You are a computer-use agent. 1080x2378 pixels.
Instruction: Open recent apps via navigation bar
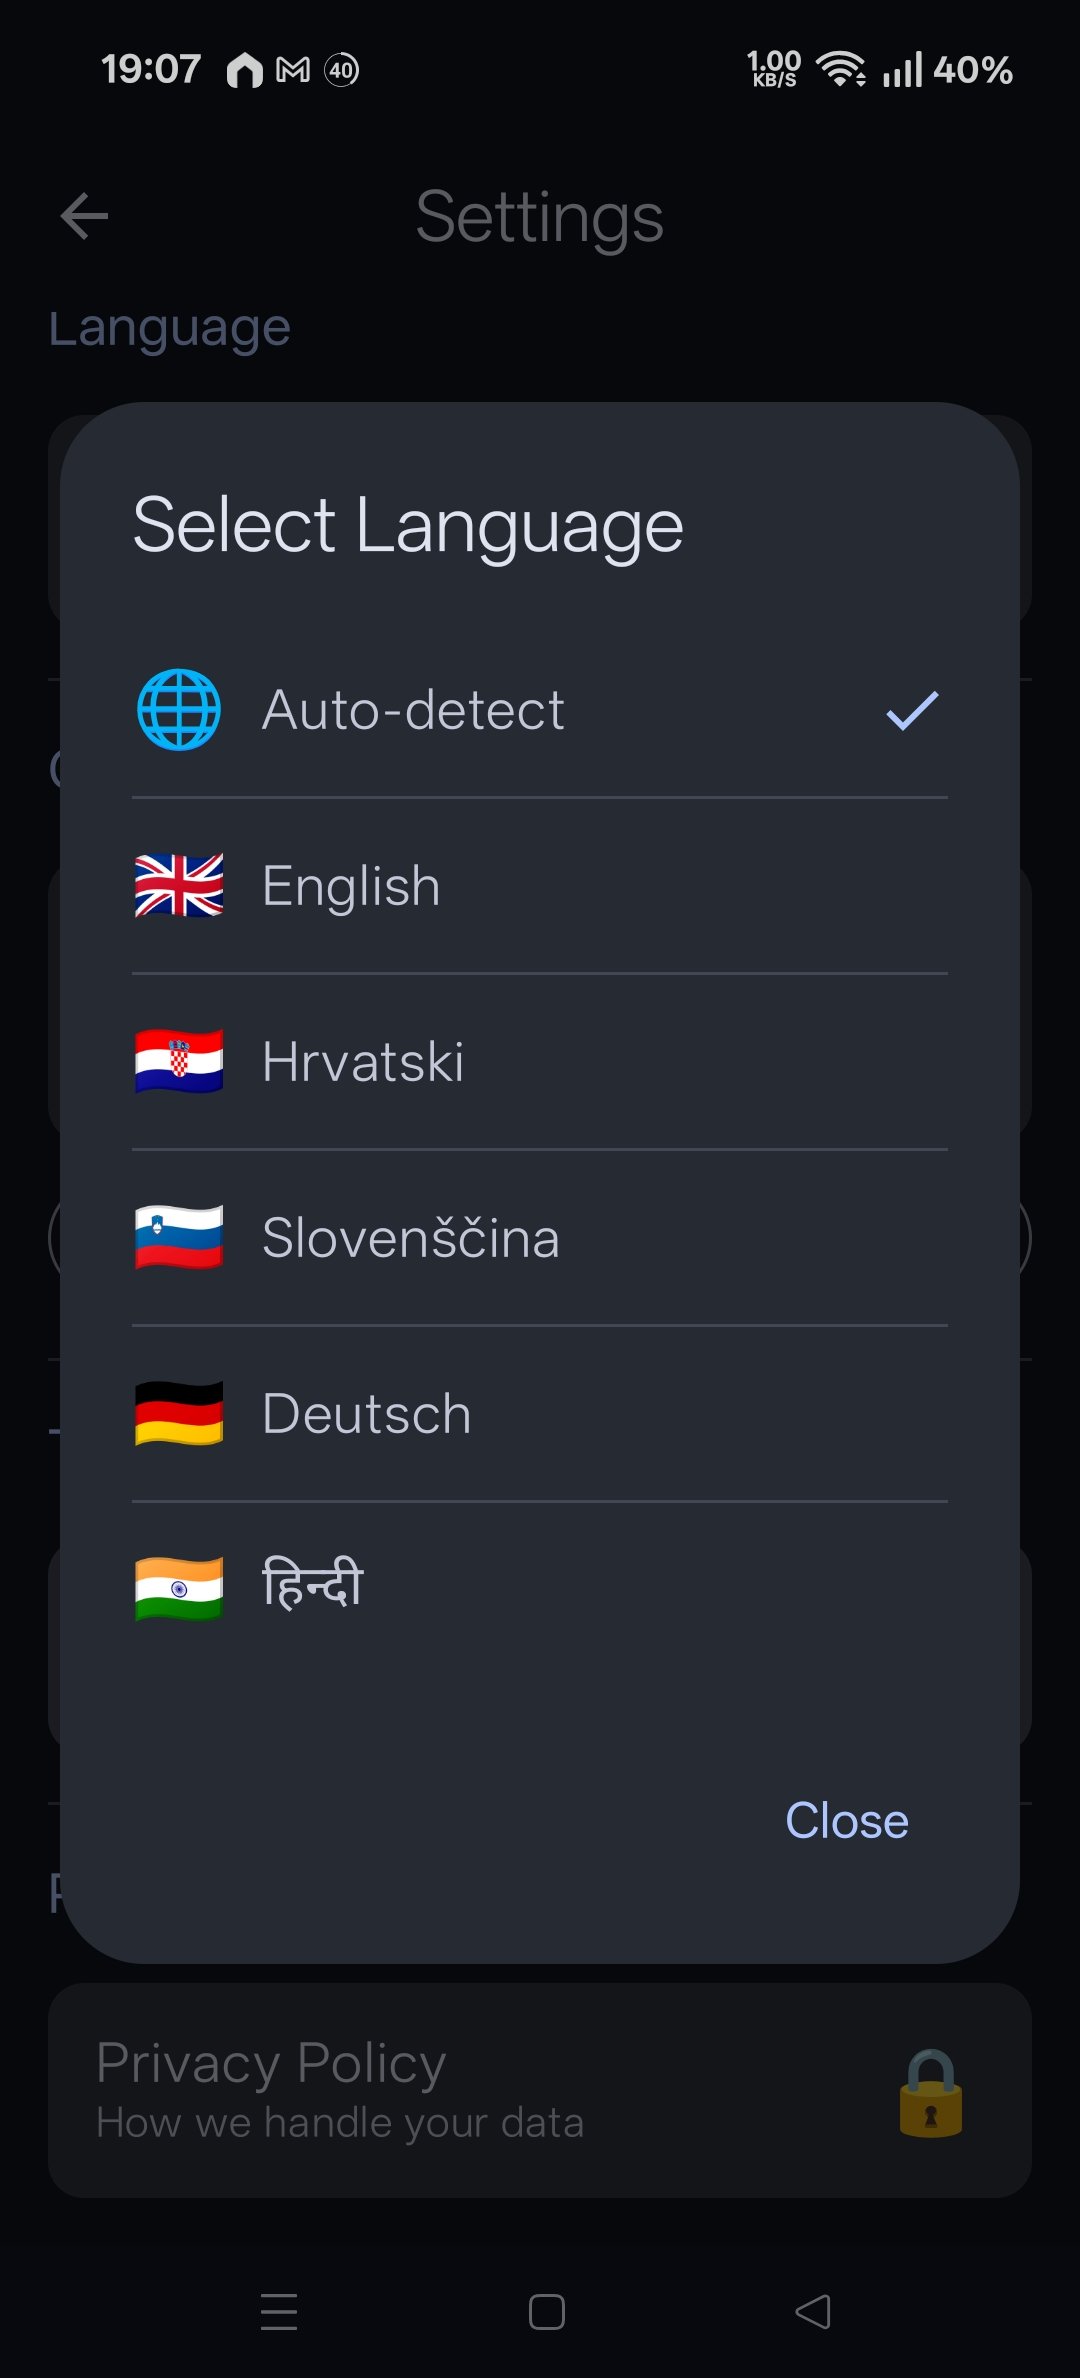[279, 2312]
